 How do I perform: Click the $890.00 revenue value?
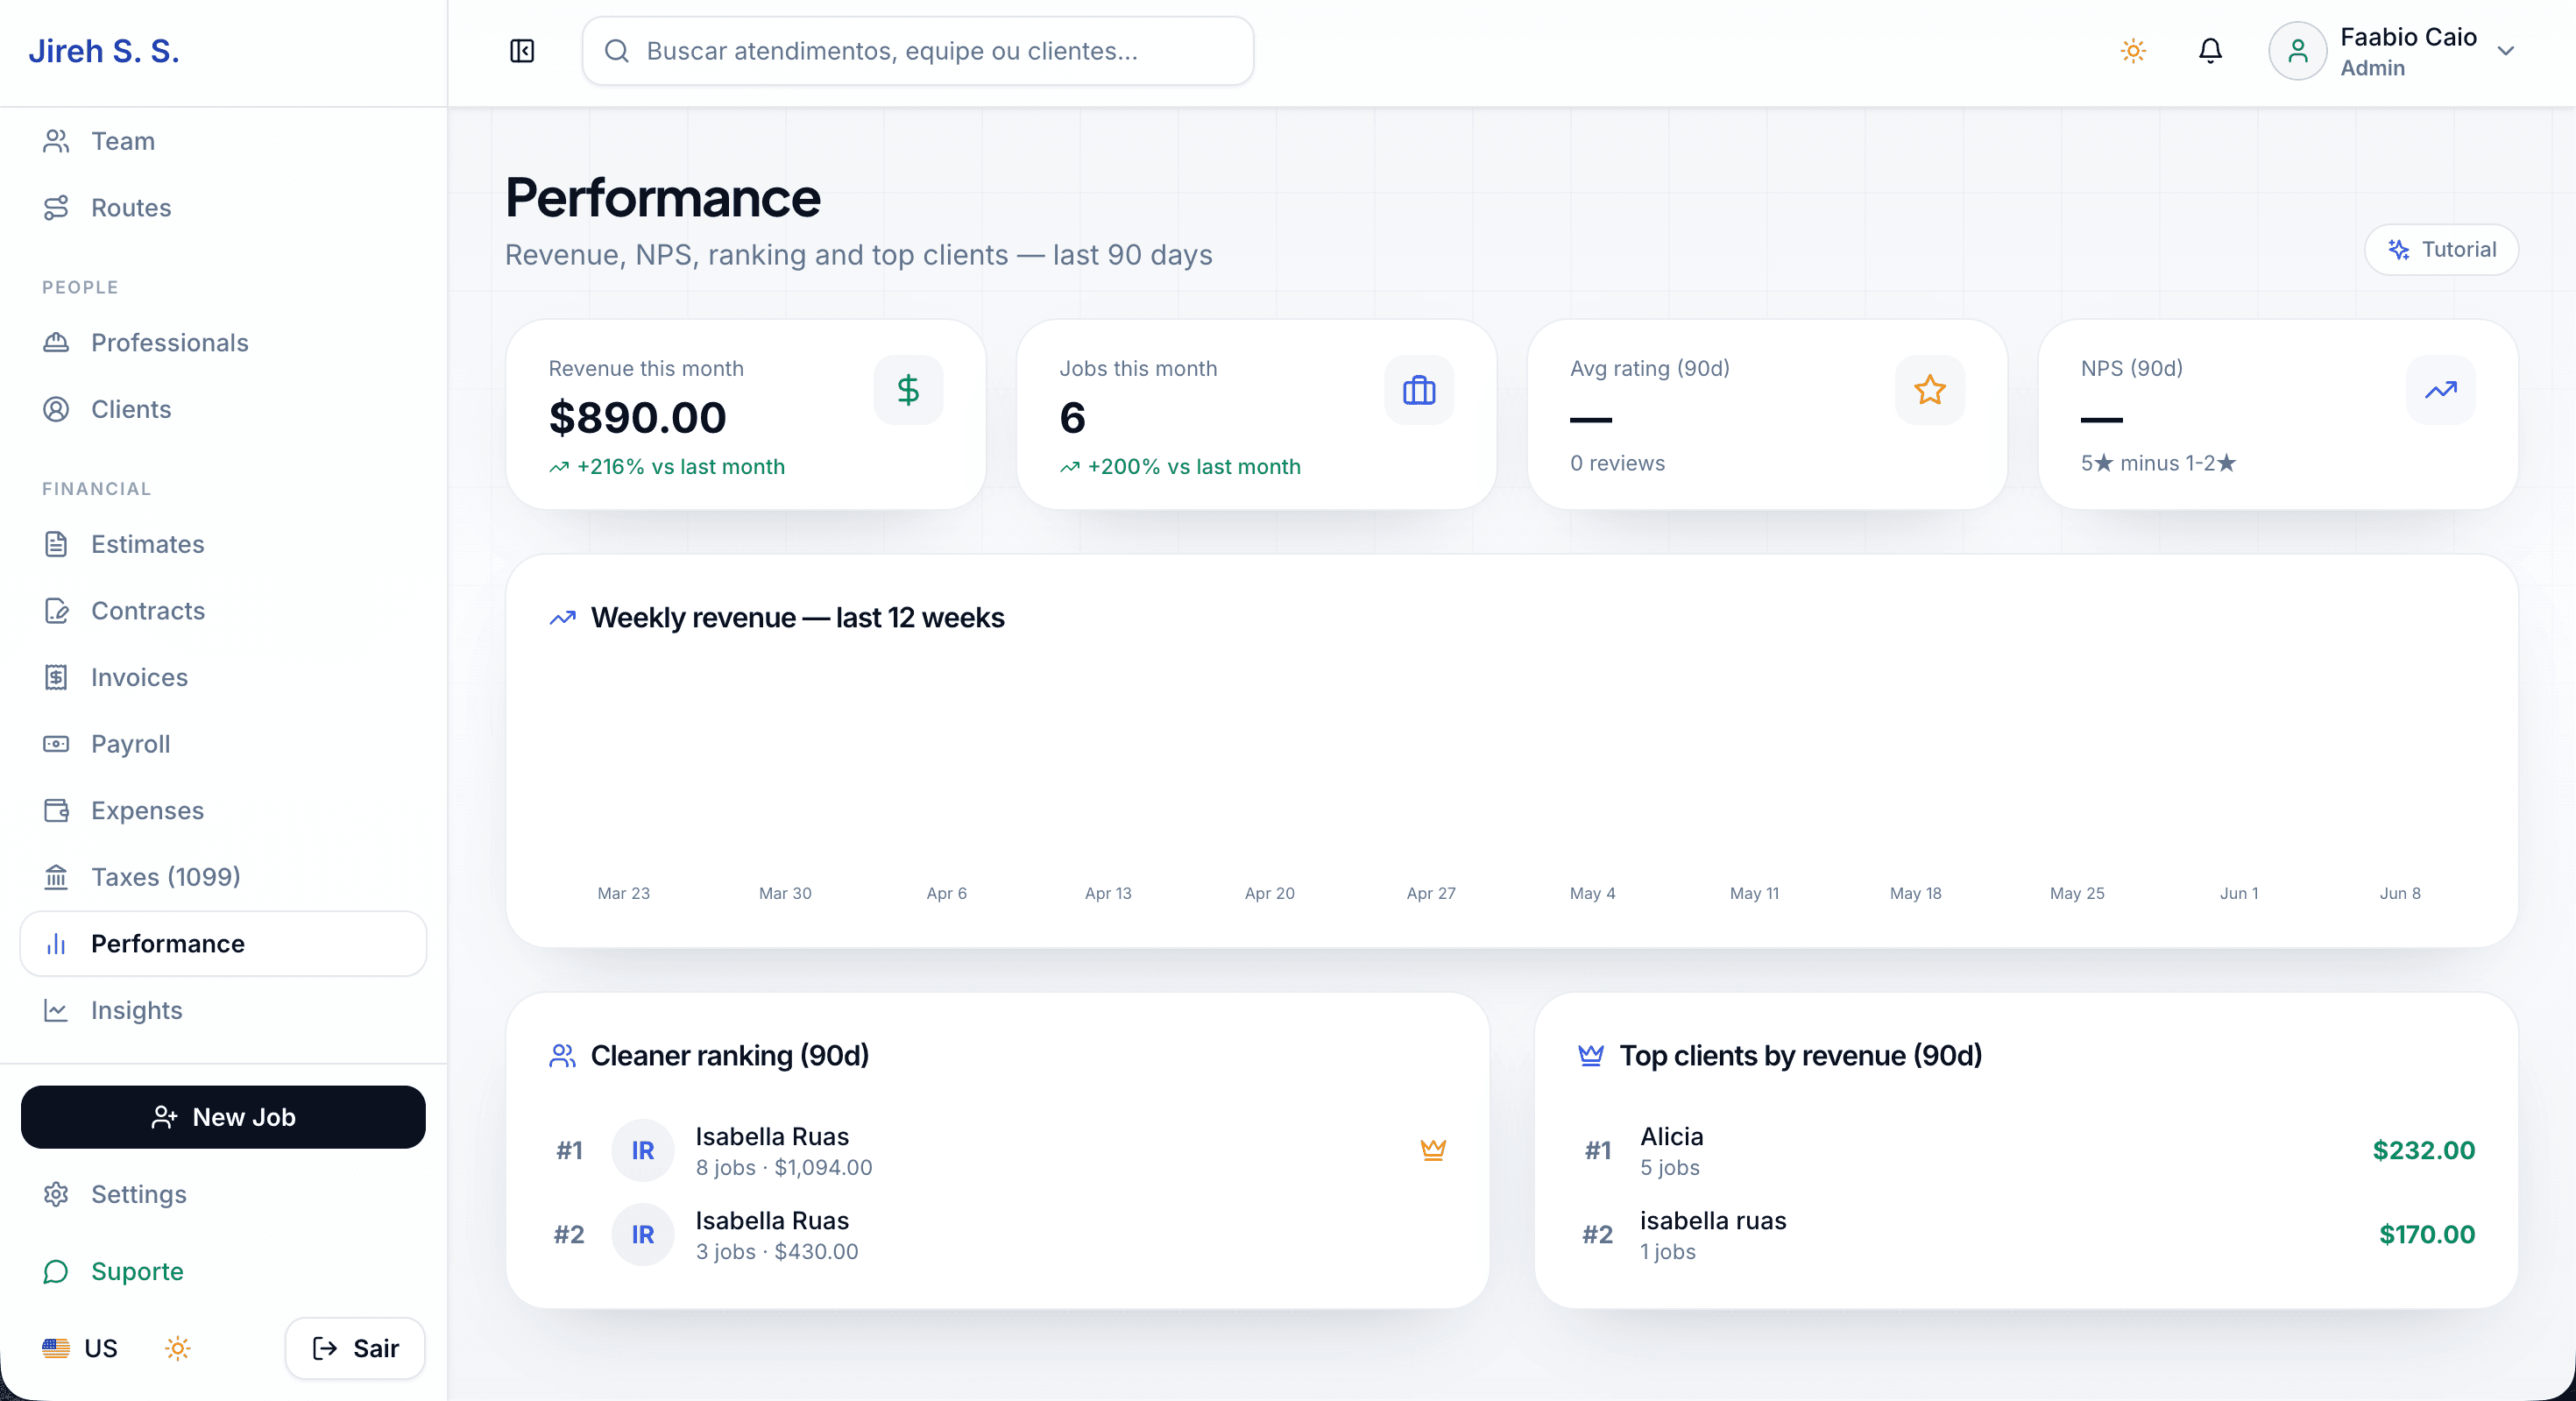point(638,417)
